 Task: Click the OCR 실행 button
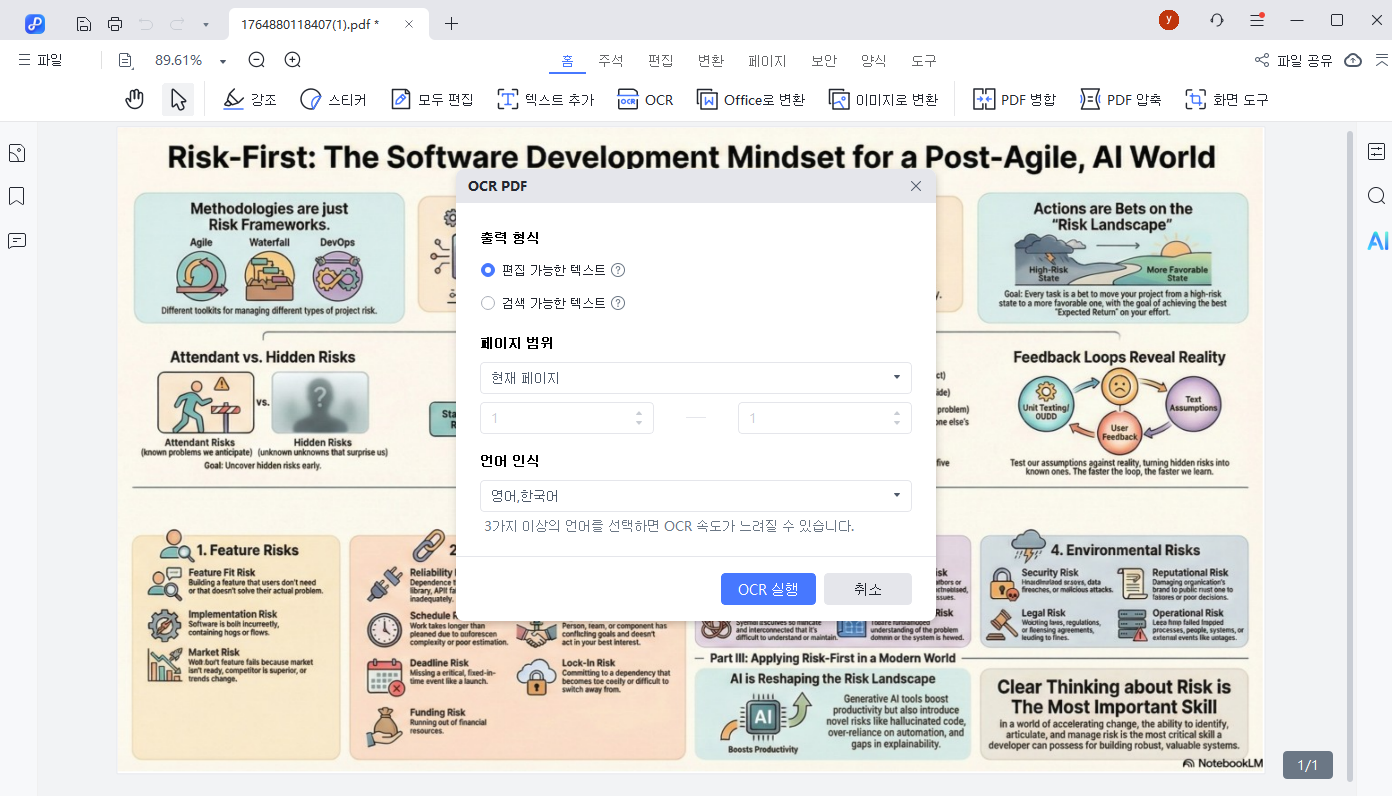768,589
